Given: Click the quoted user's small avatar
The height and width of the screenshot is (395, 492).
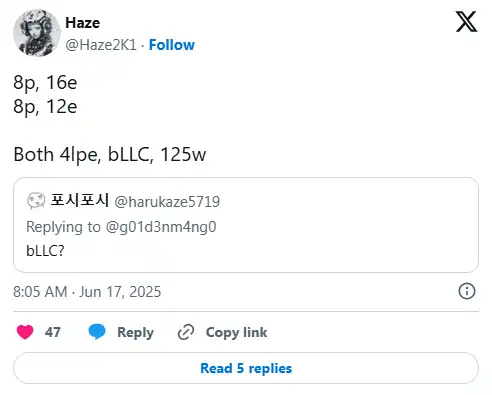Looking at the screenshot, I should point(36,201).
